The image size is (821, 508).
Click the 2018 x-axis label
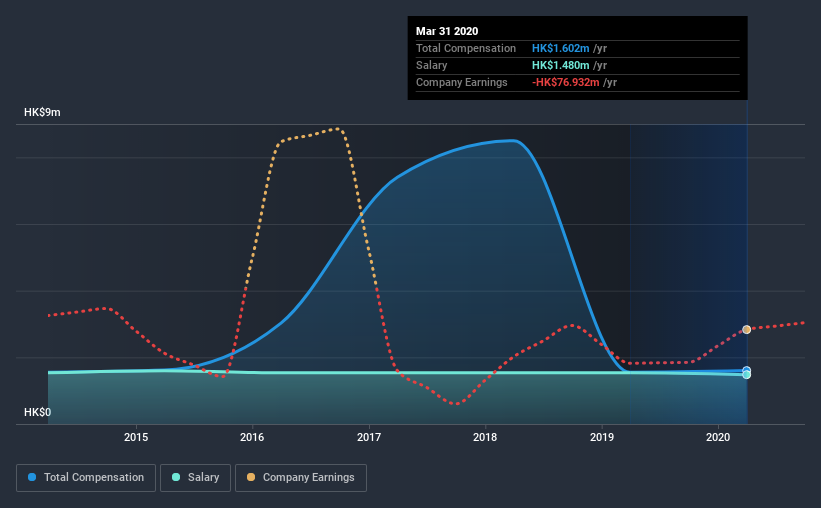(x=485, y=437)
